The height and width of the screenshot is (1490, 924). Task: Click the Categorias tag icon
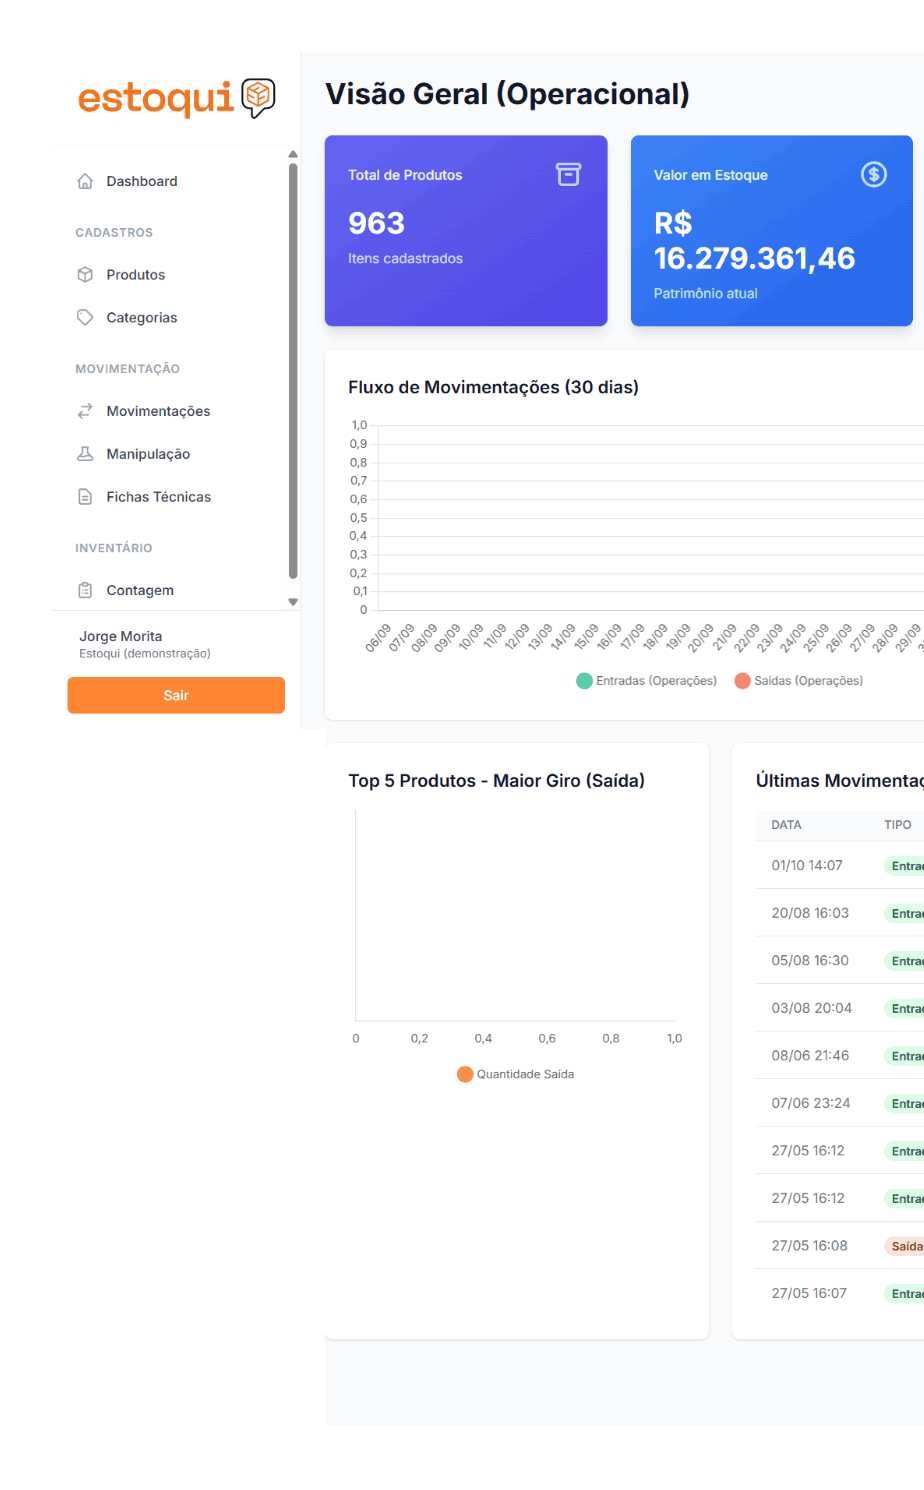point(85,317)
